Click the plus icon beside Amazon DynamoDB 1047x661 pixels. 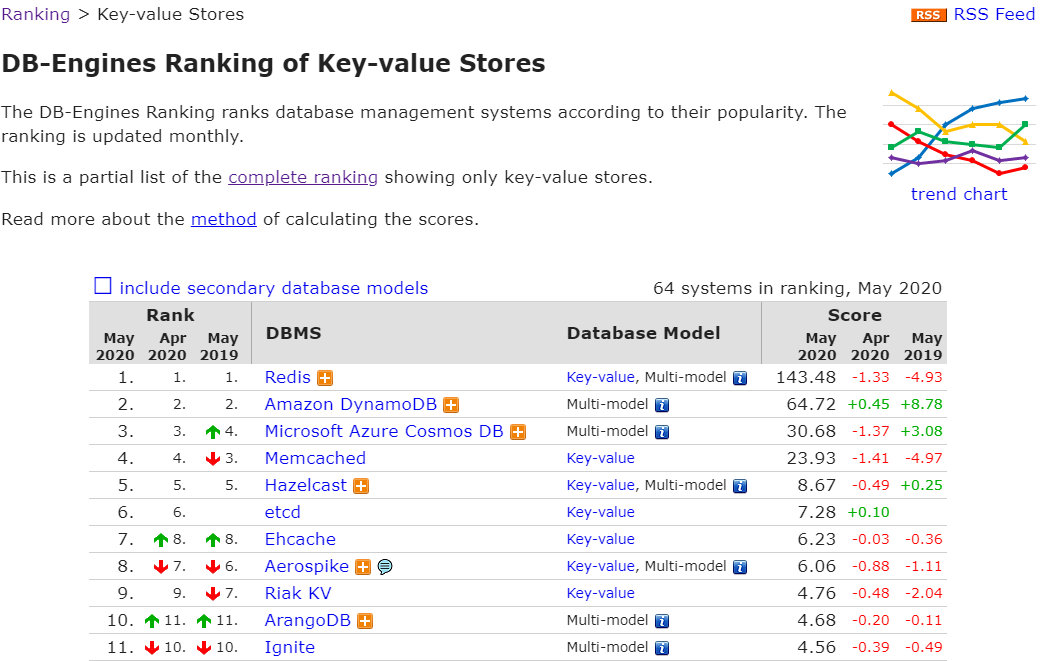tap(451, 405)
